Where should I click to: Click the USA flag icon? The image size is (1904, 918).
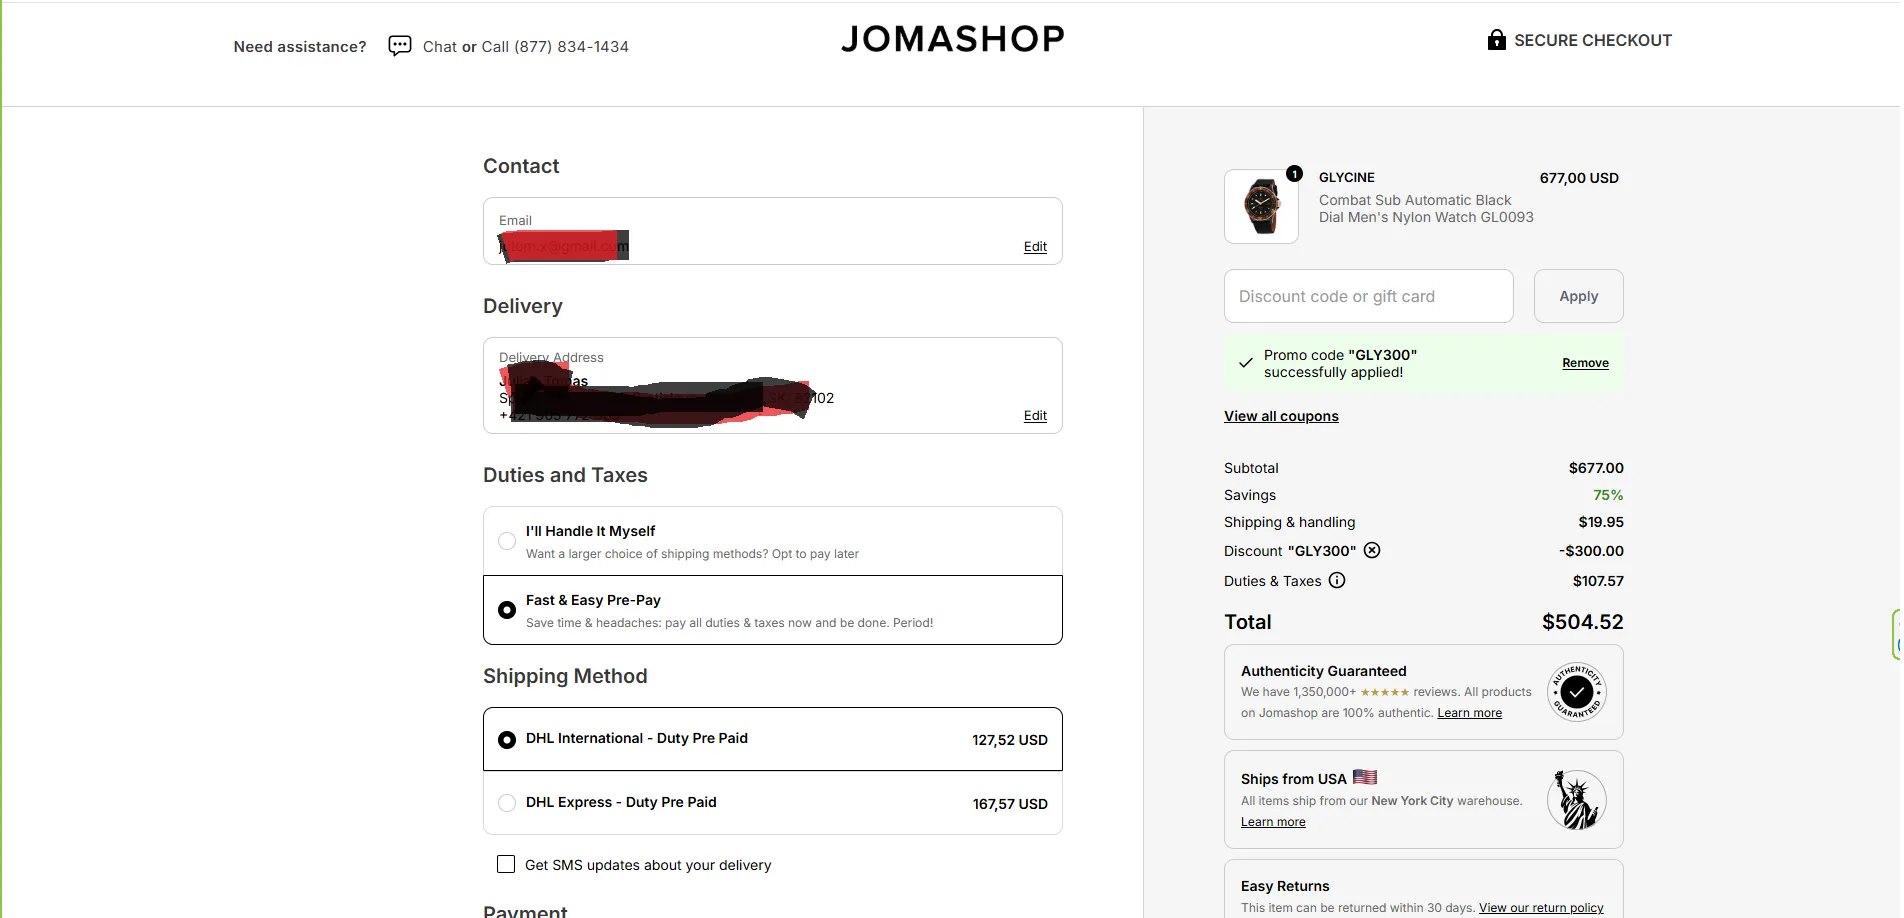tap(1365, 777)
